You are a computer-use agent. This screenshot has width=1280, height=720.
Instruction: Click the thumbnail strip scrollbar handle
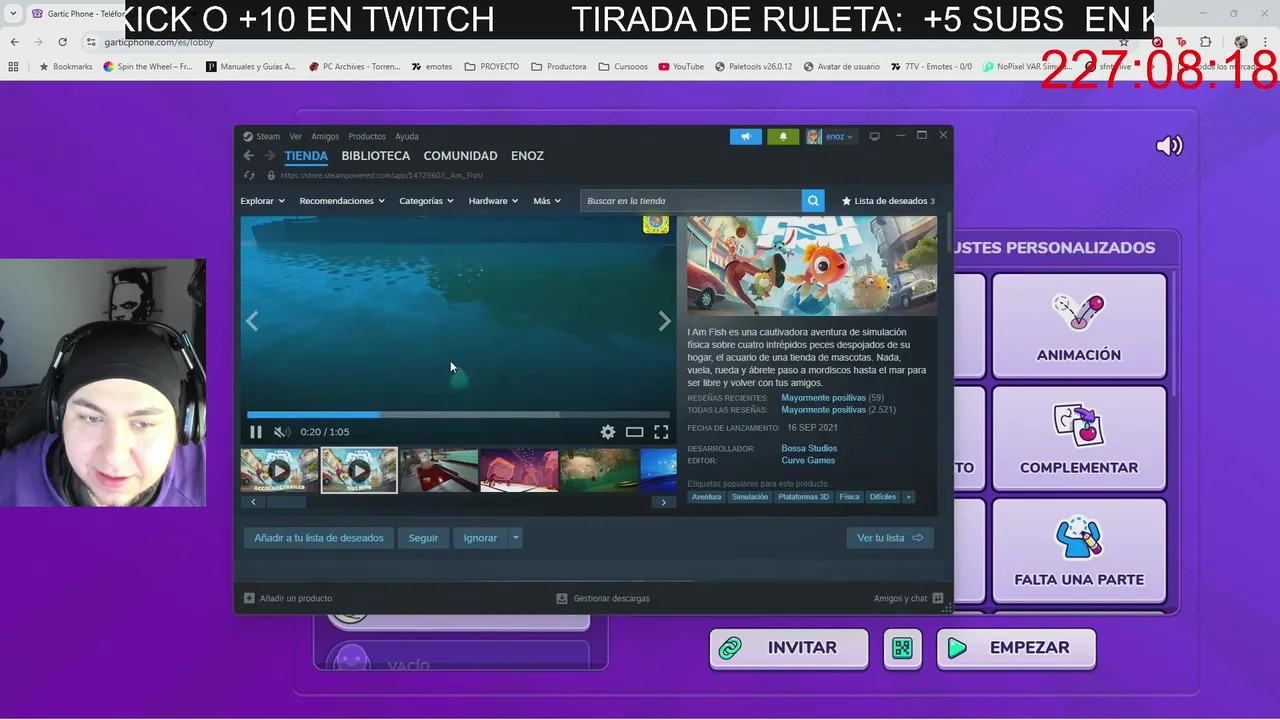(x=286, y=502)
